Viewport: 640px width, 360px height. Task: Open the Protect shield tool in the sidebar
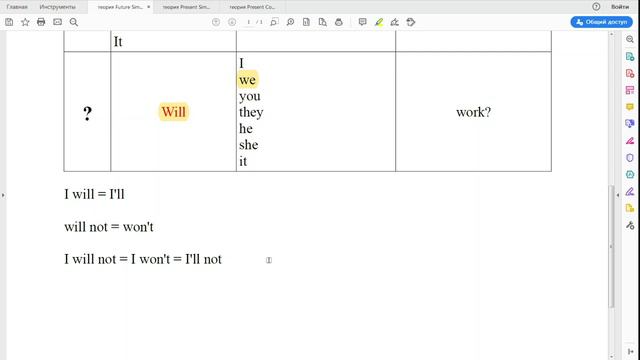click(x=630, y=158)
